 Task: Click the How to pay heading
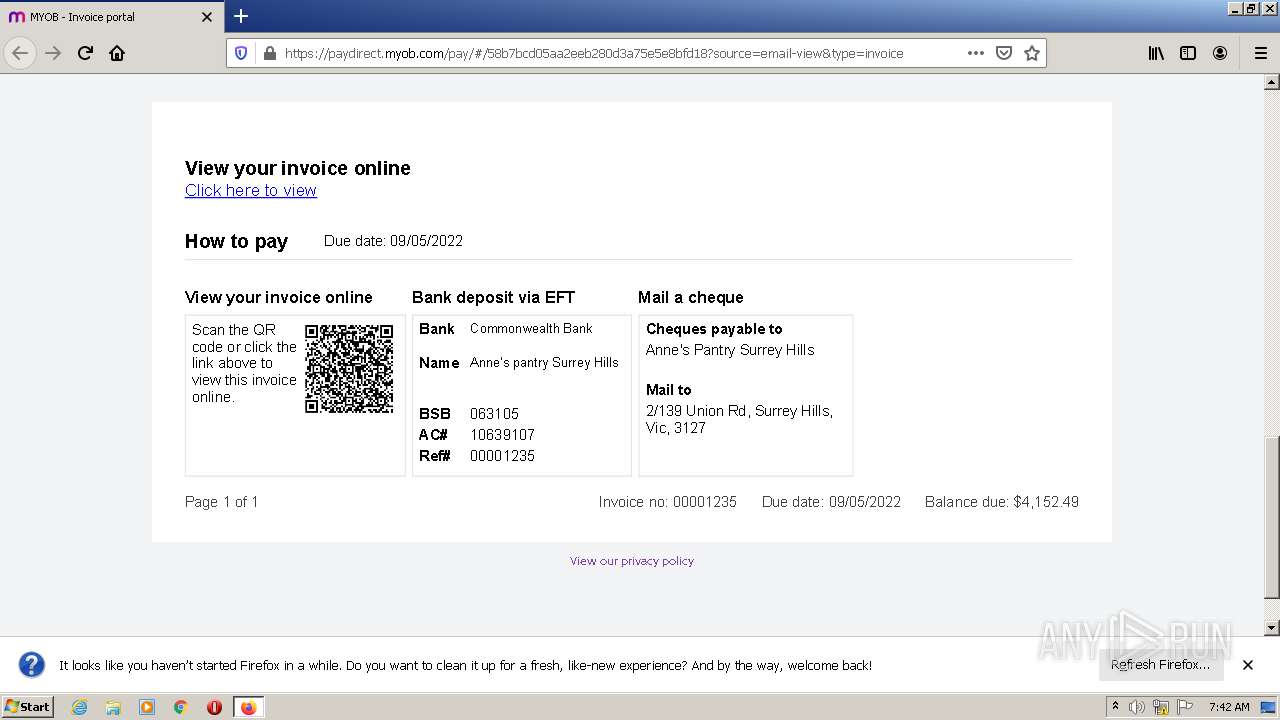click(236, 241)
